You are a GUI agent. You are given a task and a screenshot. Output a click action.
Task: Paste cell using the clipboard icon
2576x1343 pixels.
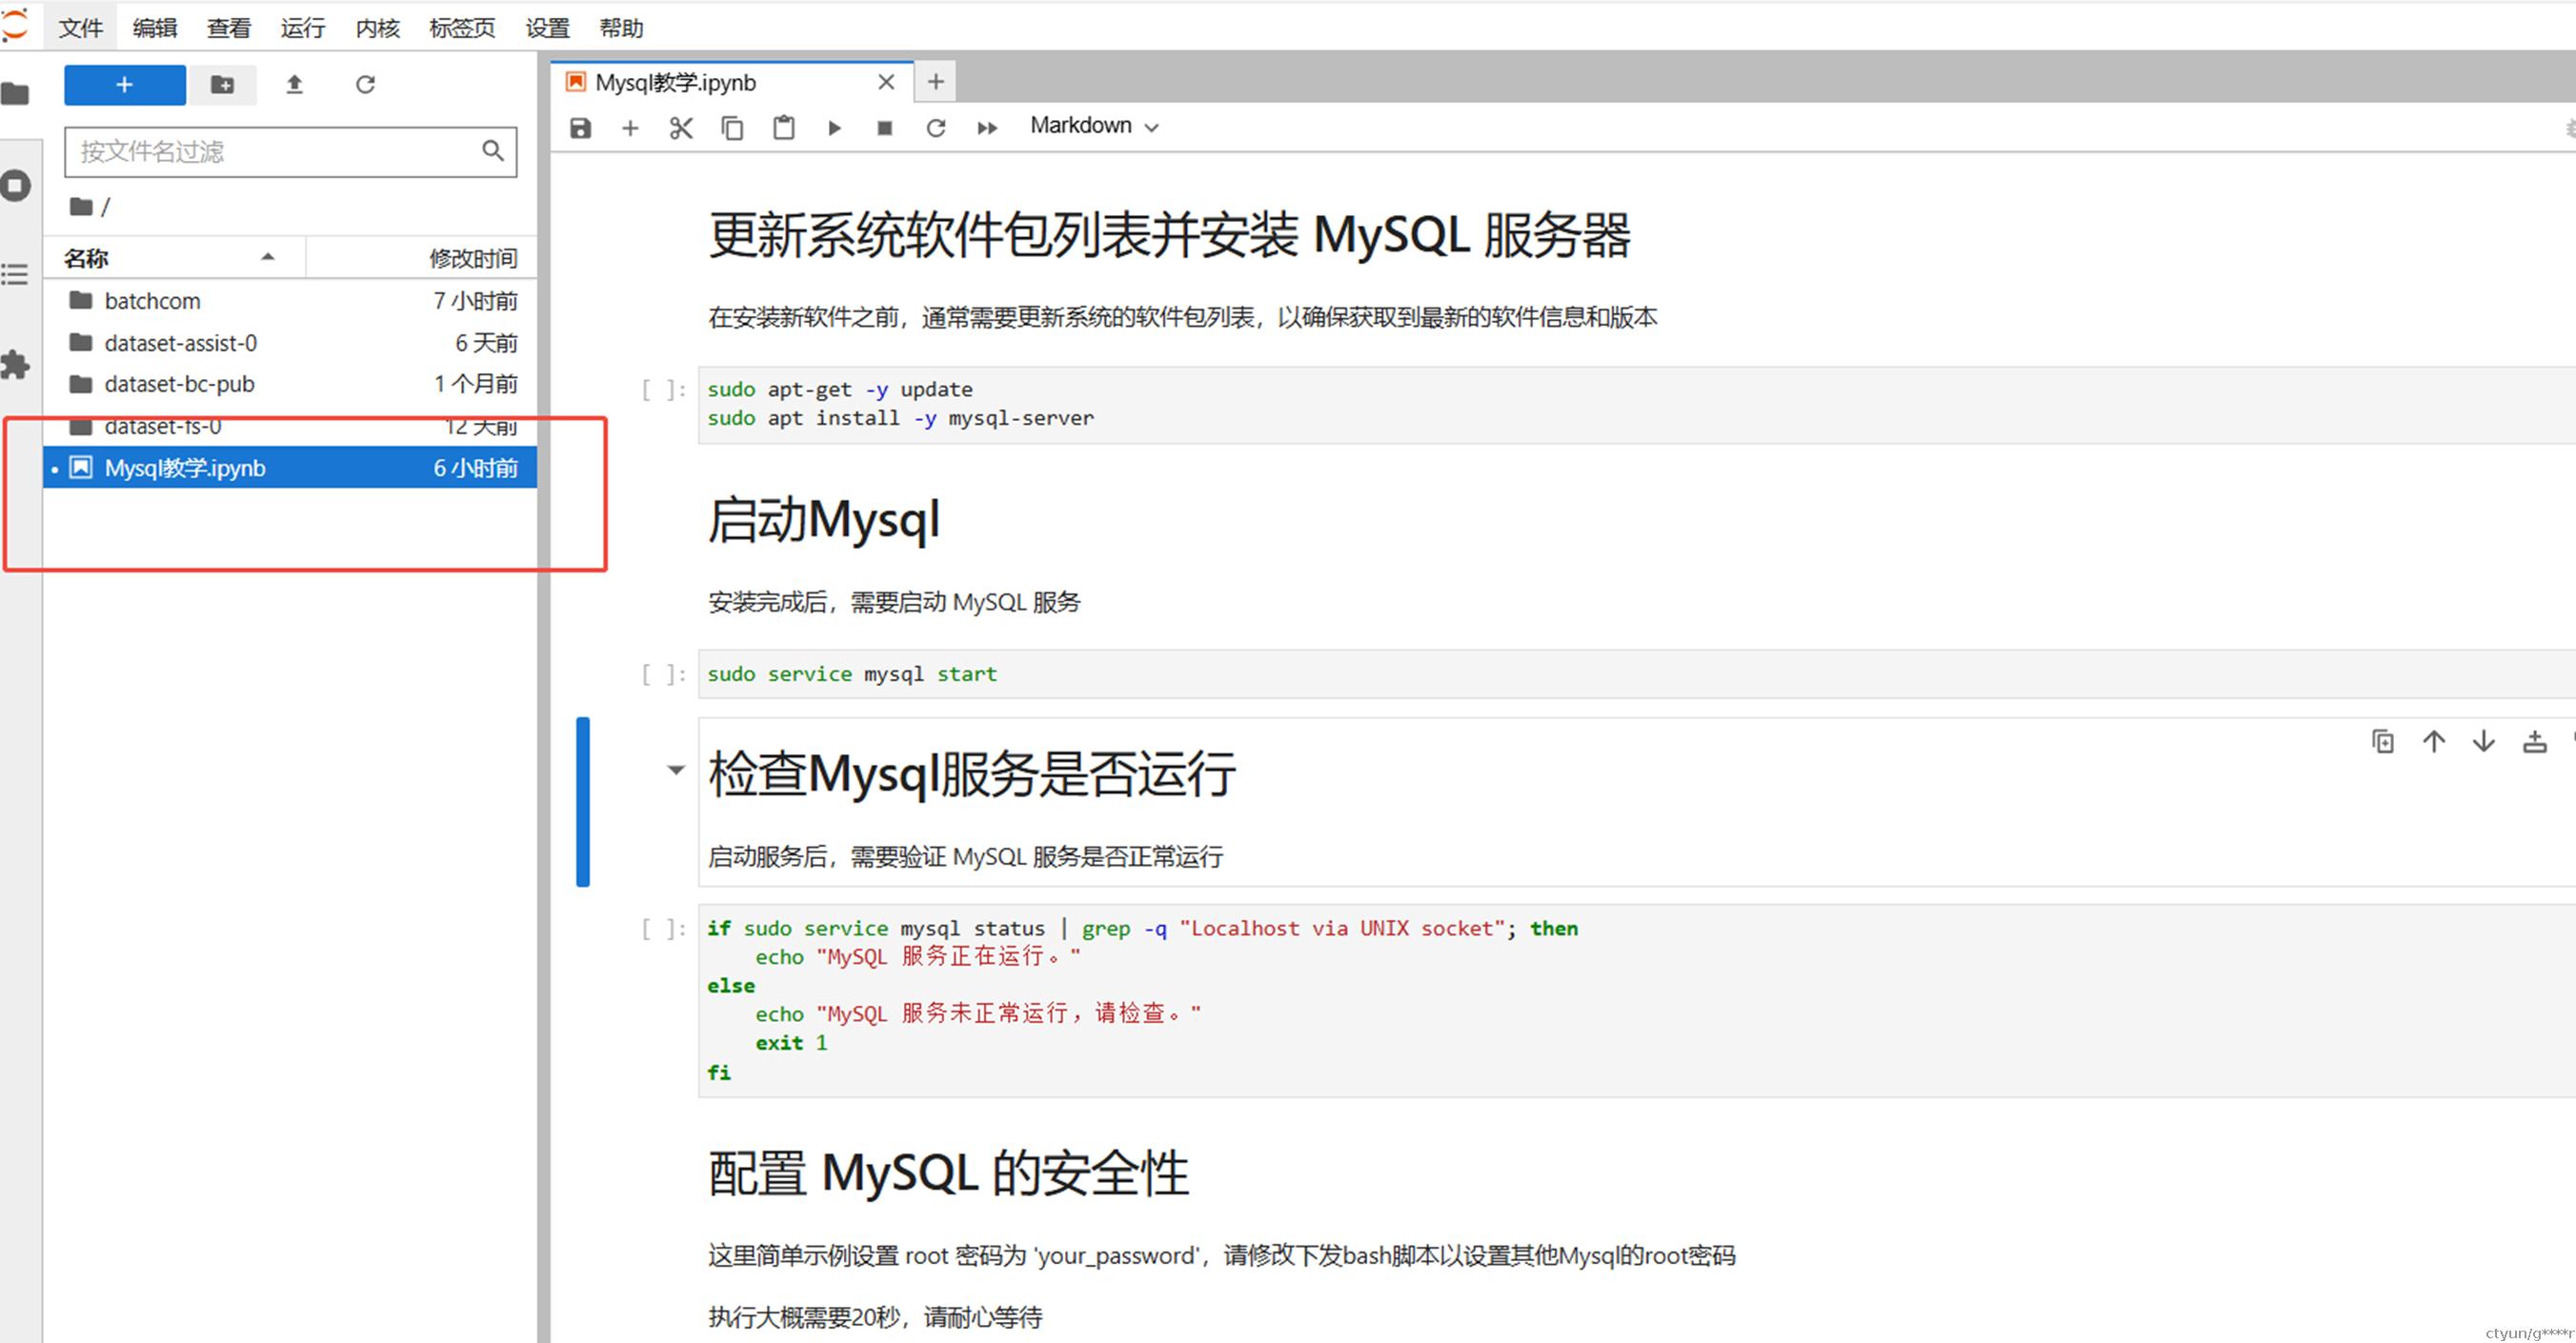pyautogui.click(x=783, y=128)
